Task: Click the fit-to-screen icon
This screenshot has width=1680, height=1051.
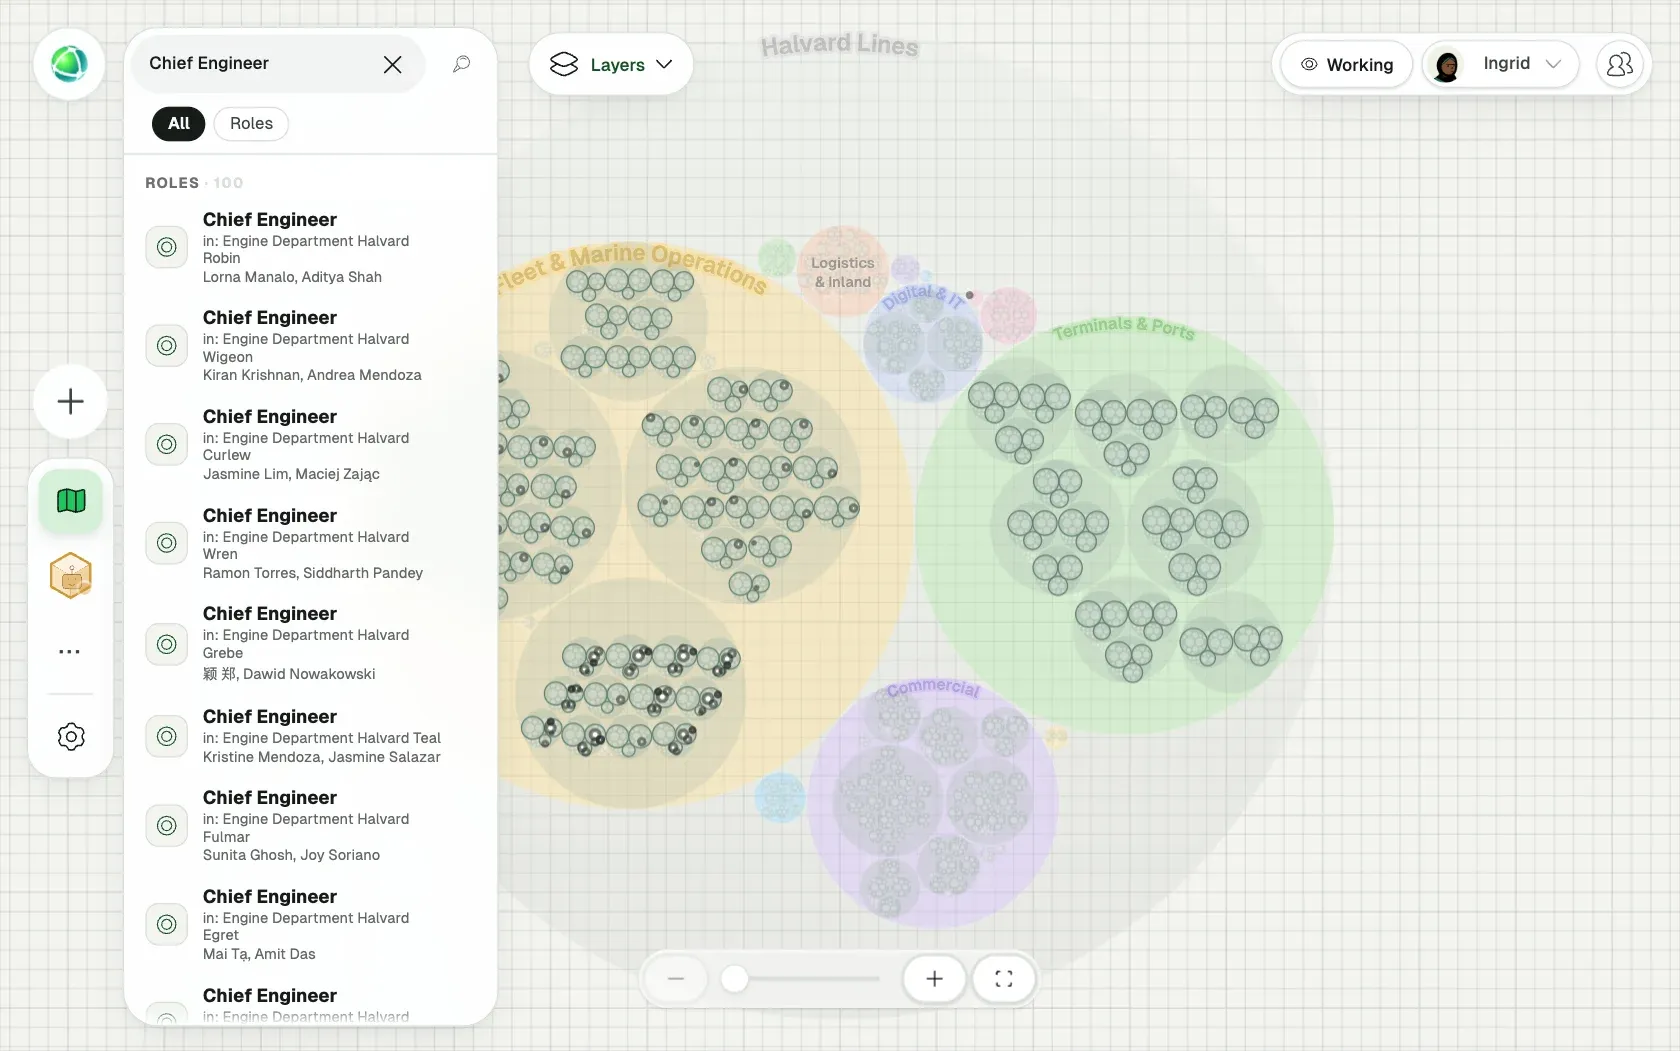Action: point(1004,979)
